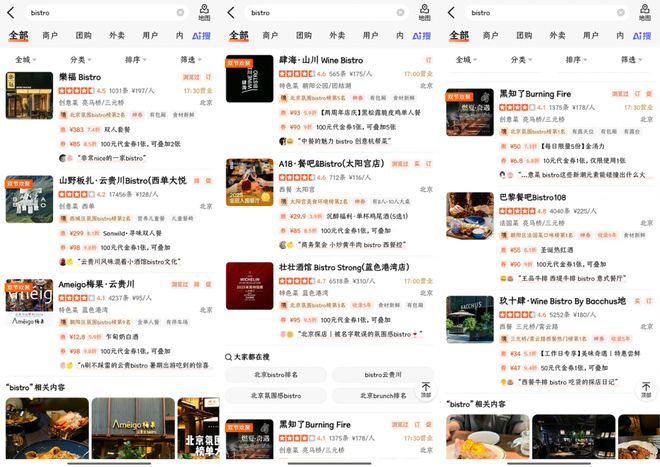Open 樂福 Bistro listing title

(x=80, y=77)
